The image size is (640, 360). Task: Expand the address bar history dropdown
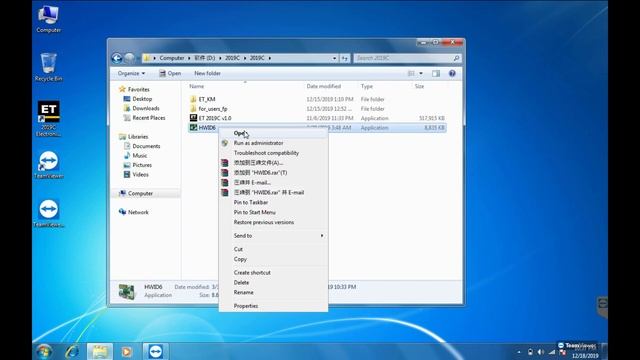point(334,58)
